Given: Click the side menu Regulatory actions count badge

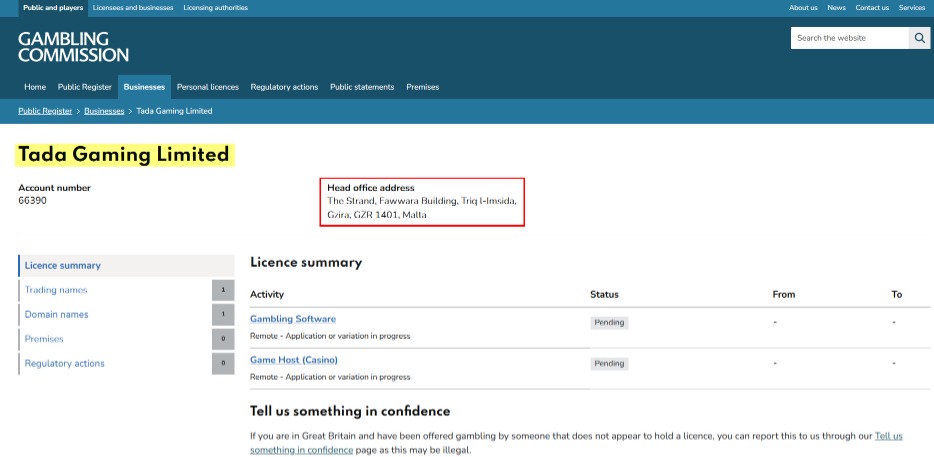Looking at the screenshot, I should [223, 363].
